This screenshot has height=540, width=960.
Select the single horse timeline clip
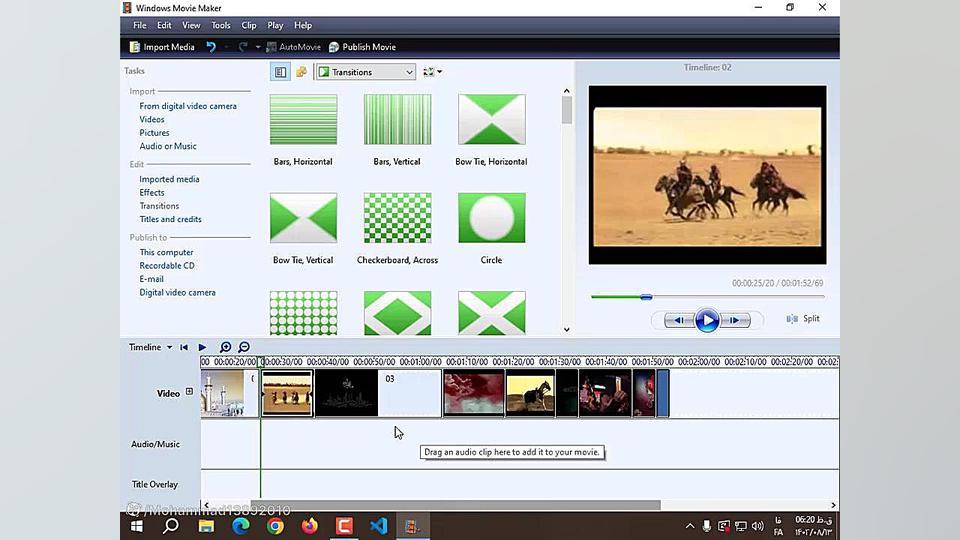[x=530, y=393]
